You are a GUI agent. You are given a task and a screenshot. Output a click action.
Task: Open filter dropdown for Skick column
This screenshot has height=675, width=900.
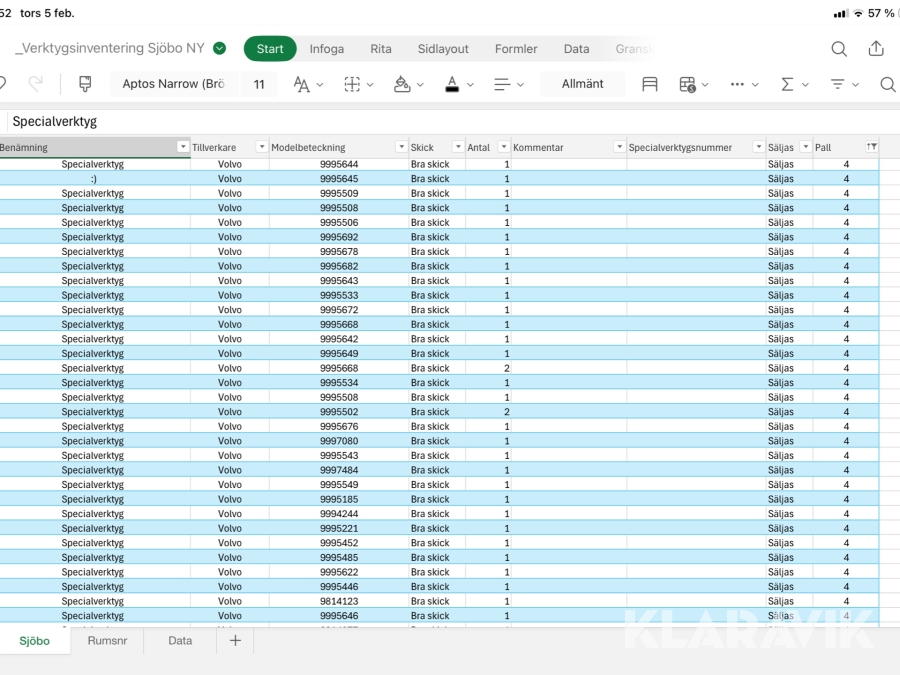[x=458, y=147]
